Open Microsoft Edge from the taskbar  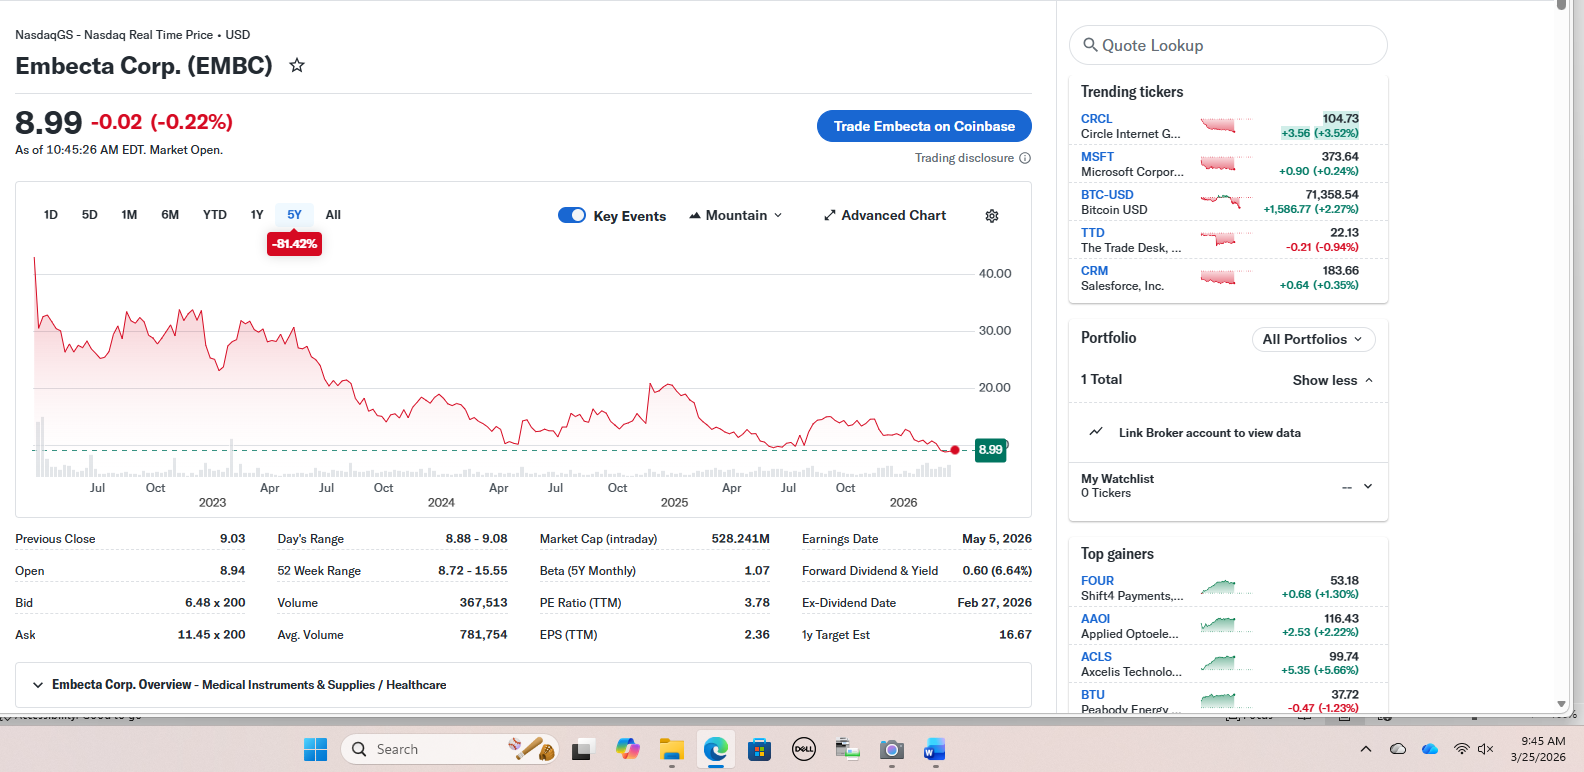coord(715,749)
